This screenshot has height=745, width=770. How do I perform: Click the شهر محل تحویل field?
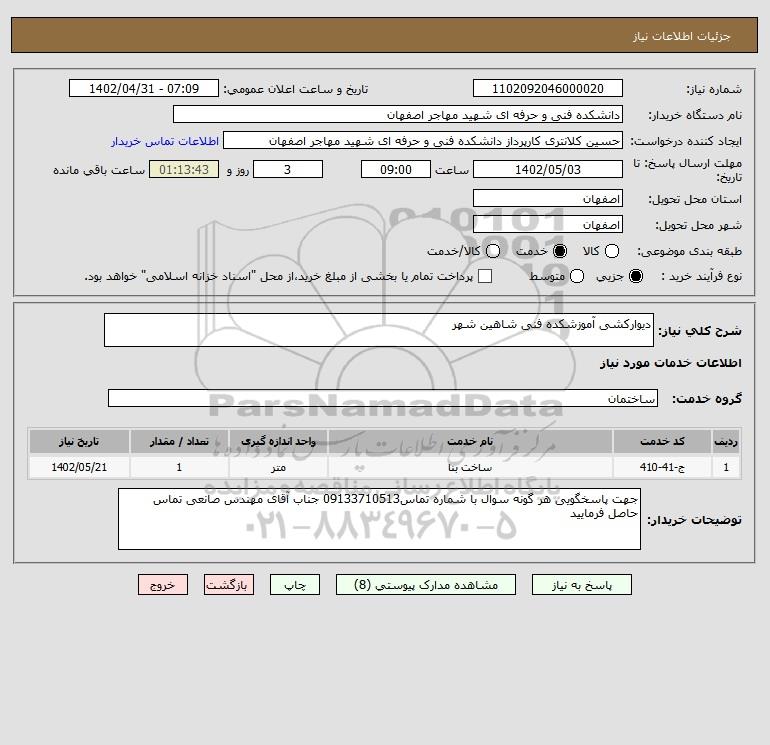(548, 224)
